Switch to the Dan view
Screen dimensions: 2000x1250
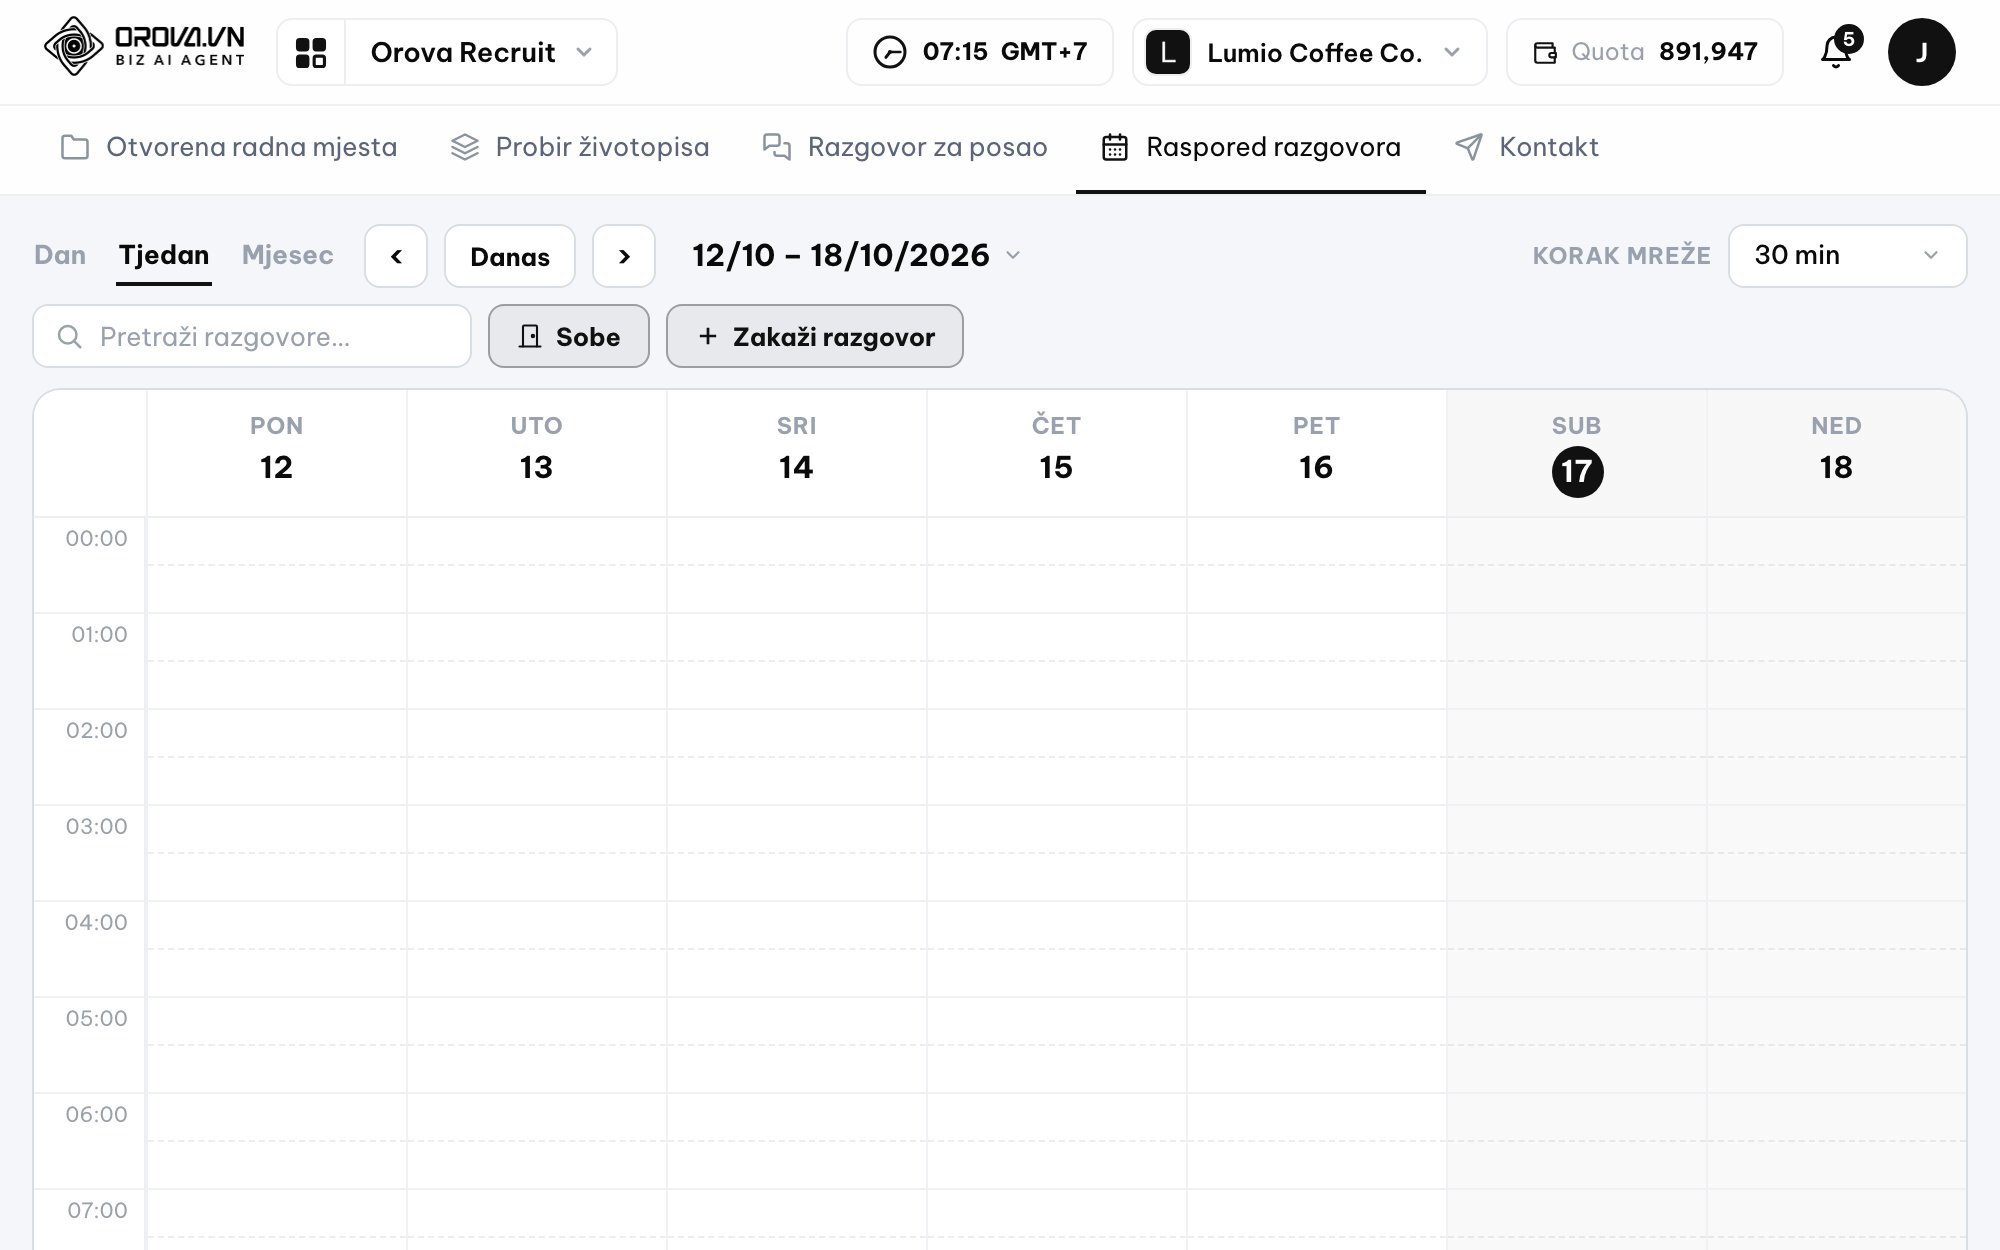60,255
